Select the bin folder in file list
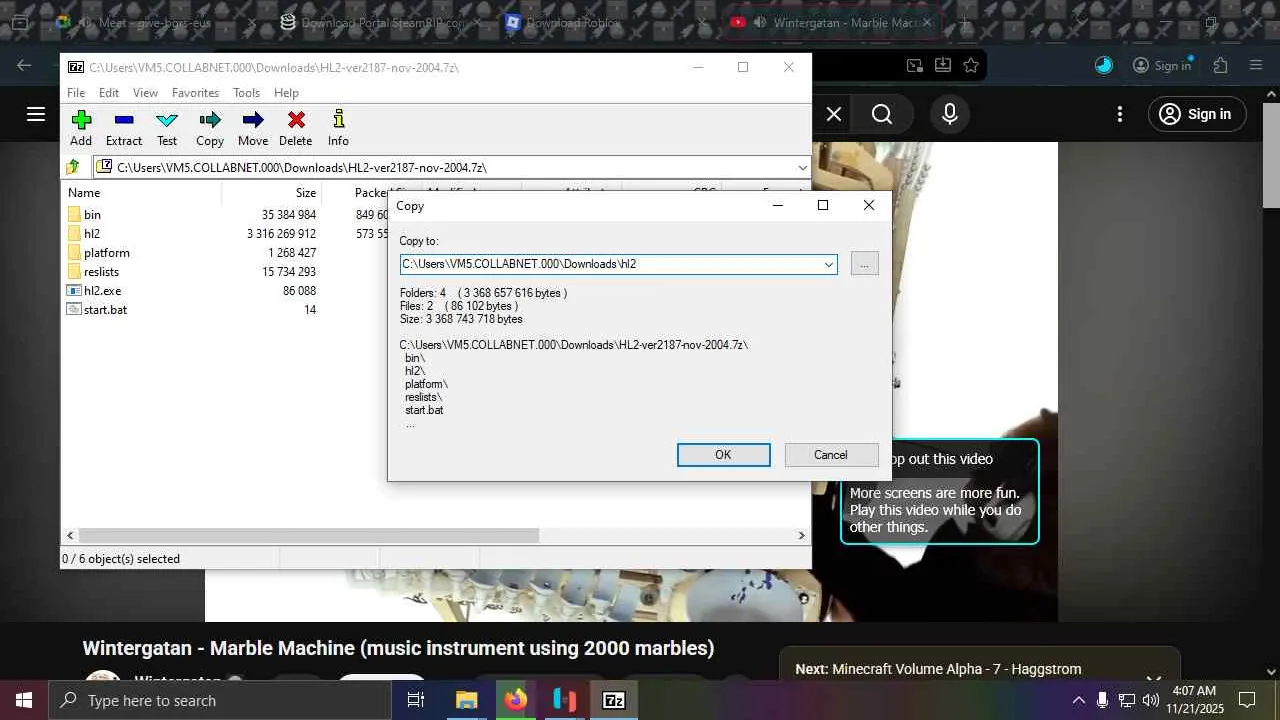Screen dimensions: 1280x720 [x=92, y=215]
